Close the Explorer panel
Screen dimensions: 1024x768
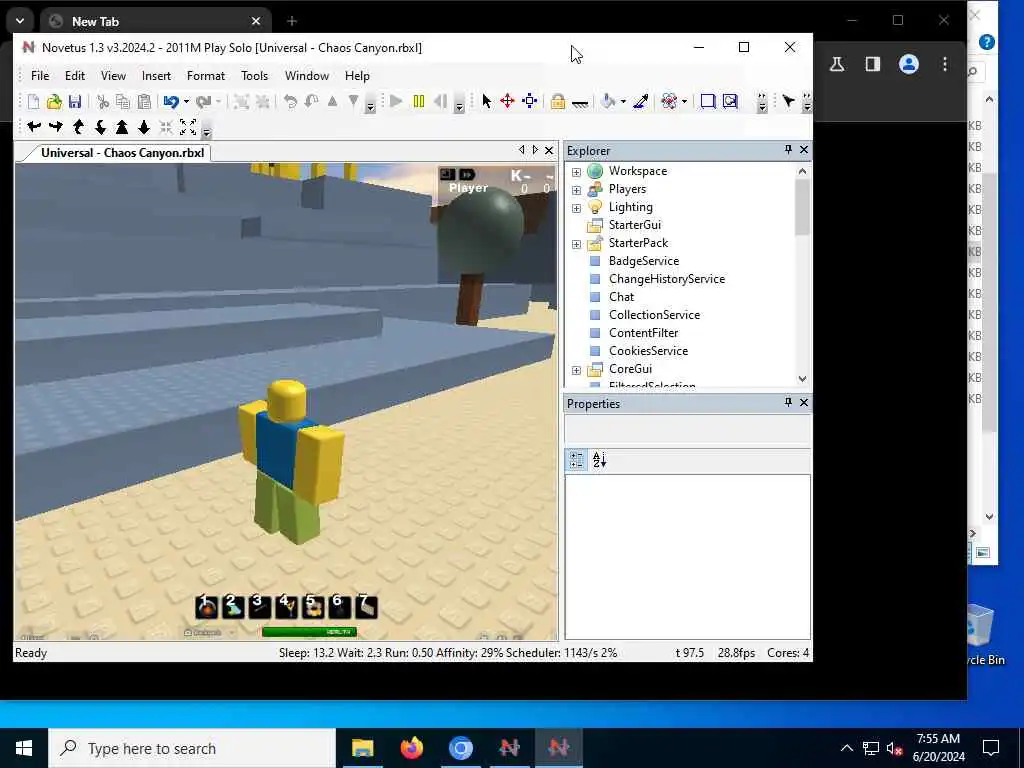804,150
